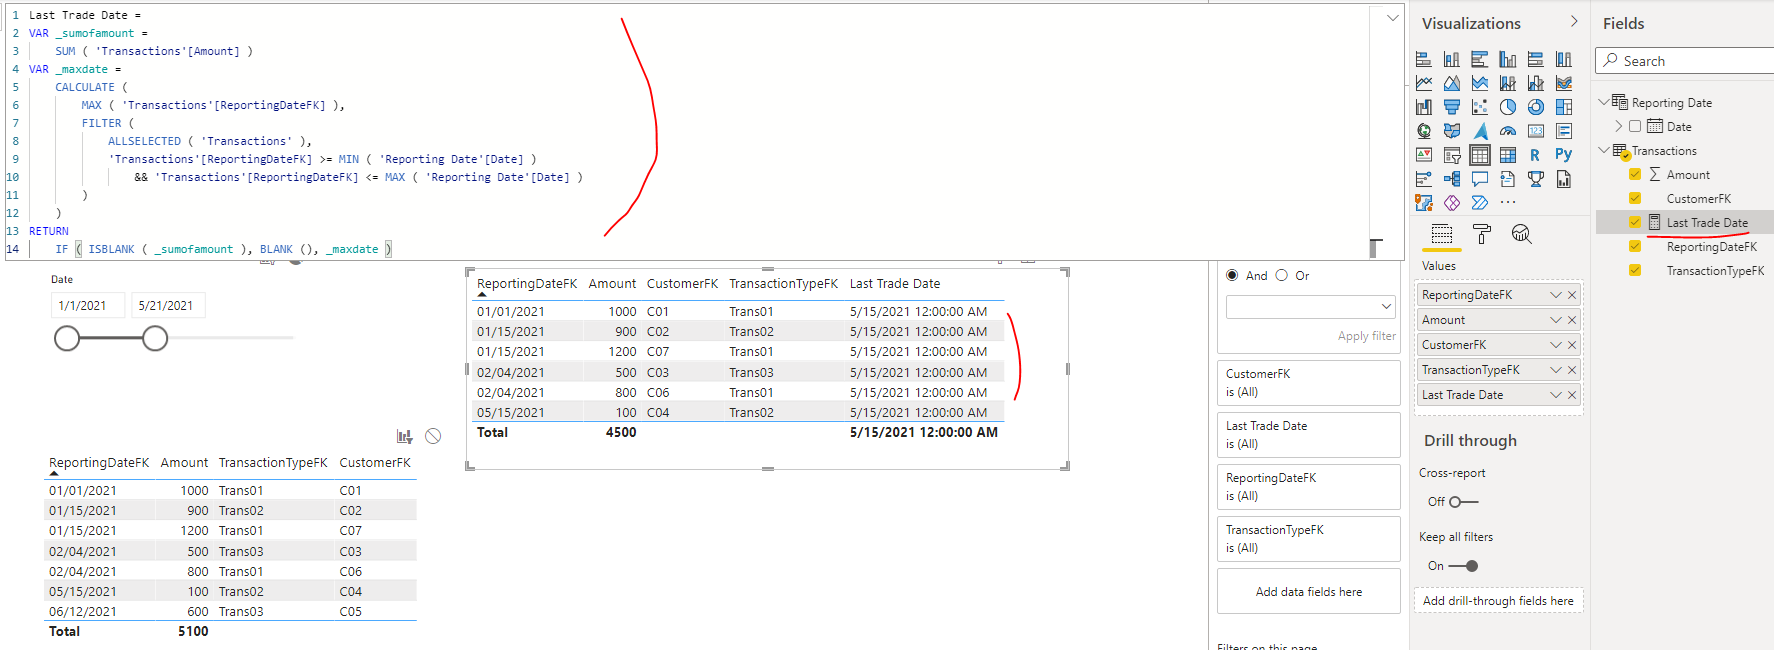Click the end date box 5/21/2021

coord(168,305)
